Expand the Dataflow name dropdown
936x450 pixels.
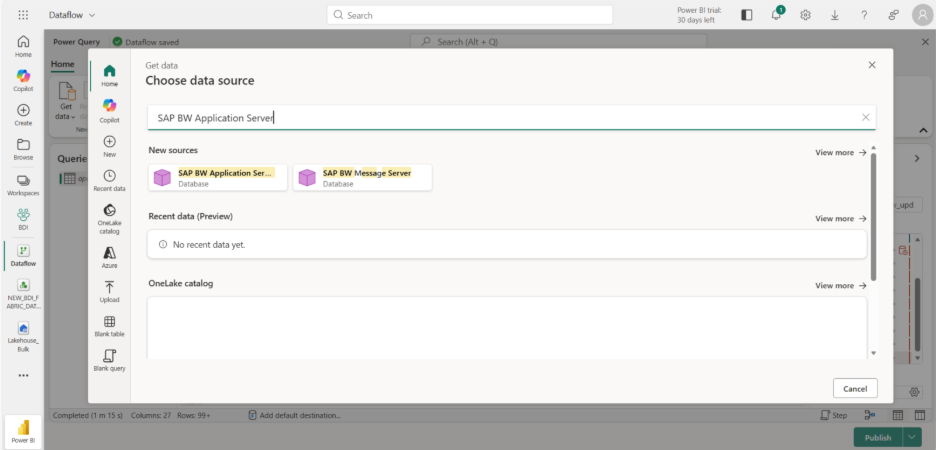tap(92, 15)
